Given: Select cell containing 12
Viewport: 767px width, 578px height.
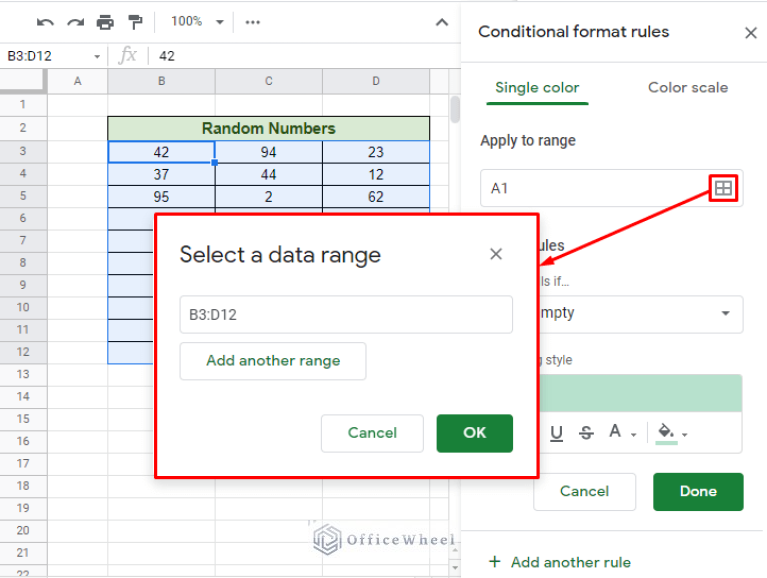Looking at the screenshot, I should 376,175.
